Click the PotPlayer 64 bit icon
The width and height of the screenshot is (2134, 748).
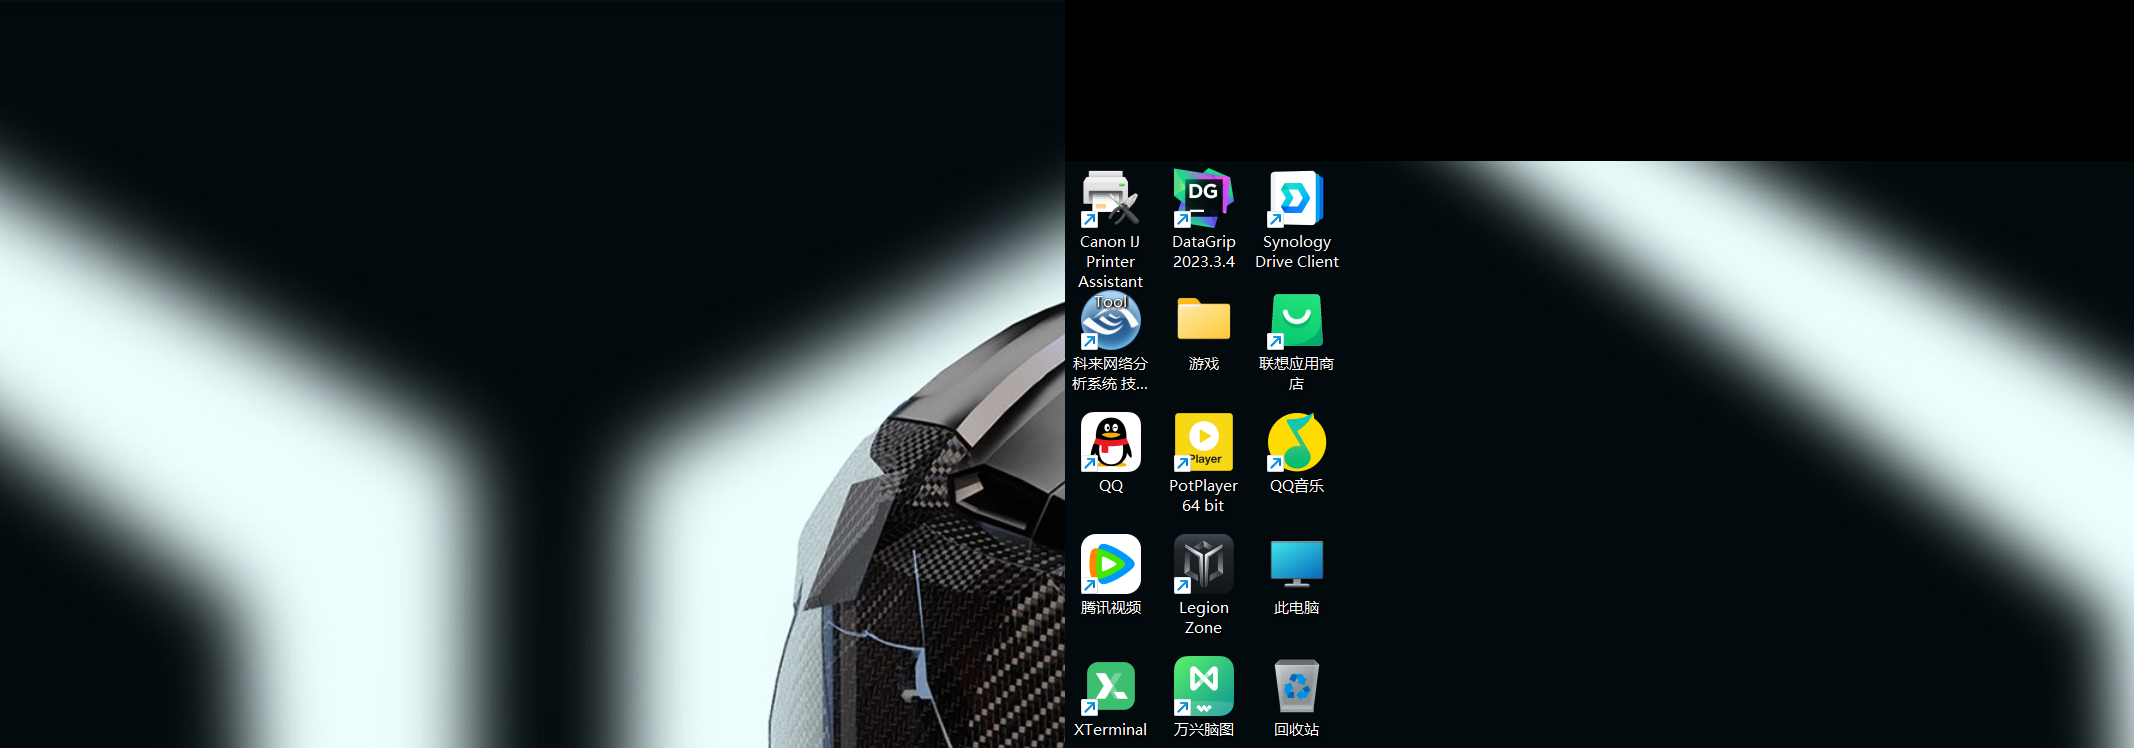[1203, 442]
